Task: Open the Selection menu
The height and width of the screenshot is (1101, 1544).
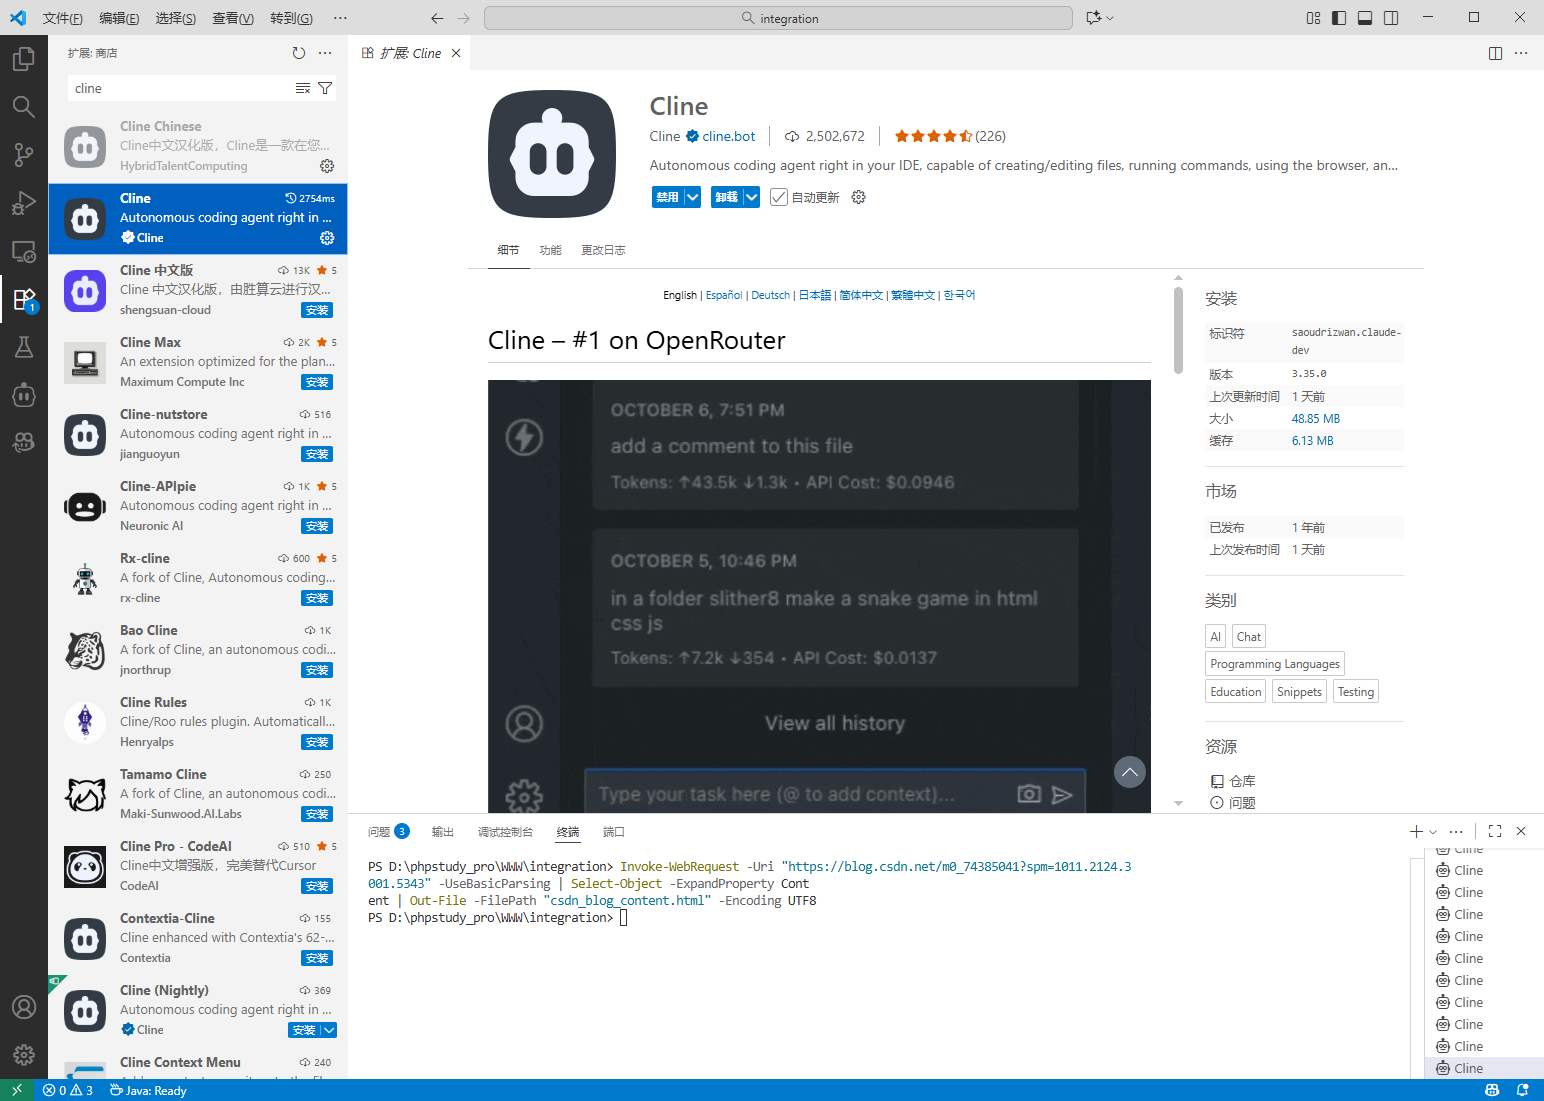Action: [175, 18]
